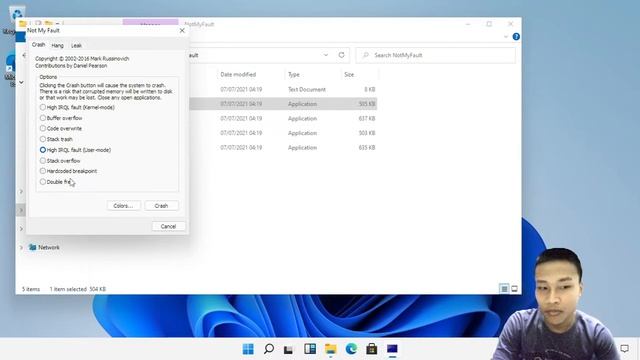Select the 503 KB Application row
640x360 pixels.
tap(283, 133)
